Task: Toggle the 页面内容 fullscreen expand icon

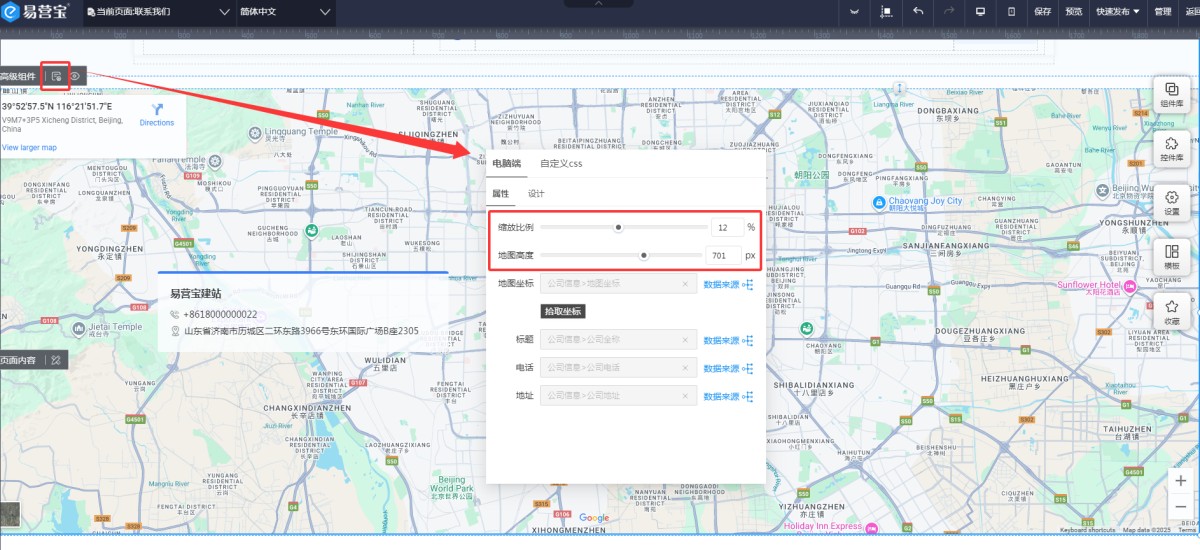Action: (56, 360)
